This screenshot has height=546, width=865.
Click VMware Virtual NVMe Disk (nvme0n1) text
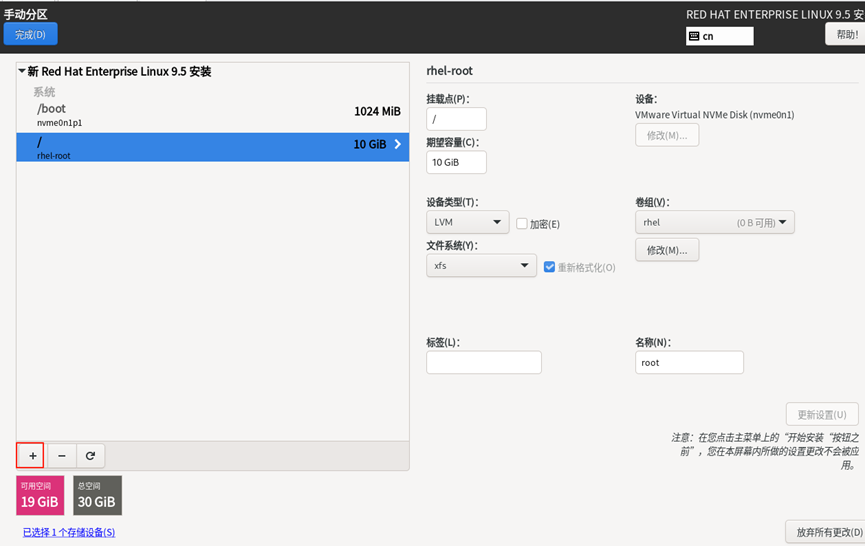714,115
